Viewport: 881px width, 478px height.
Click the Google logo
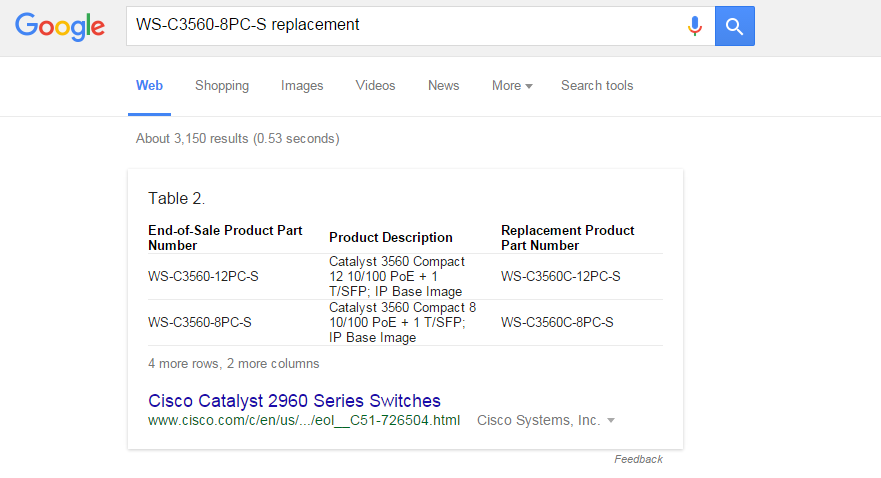pos(60,27)
